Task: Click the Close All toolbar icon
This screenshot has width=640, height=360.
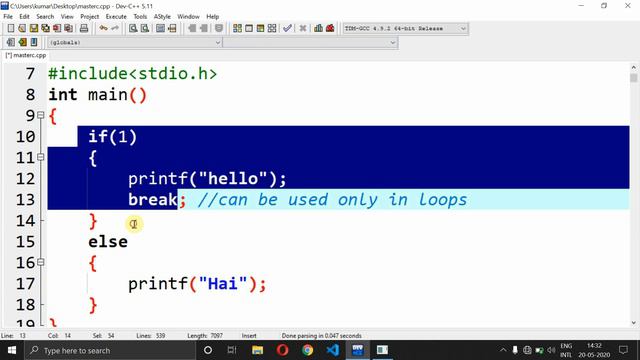Action: [x=69, y=28]
